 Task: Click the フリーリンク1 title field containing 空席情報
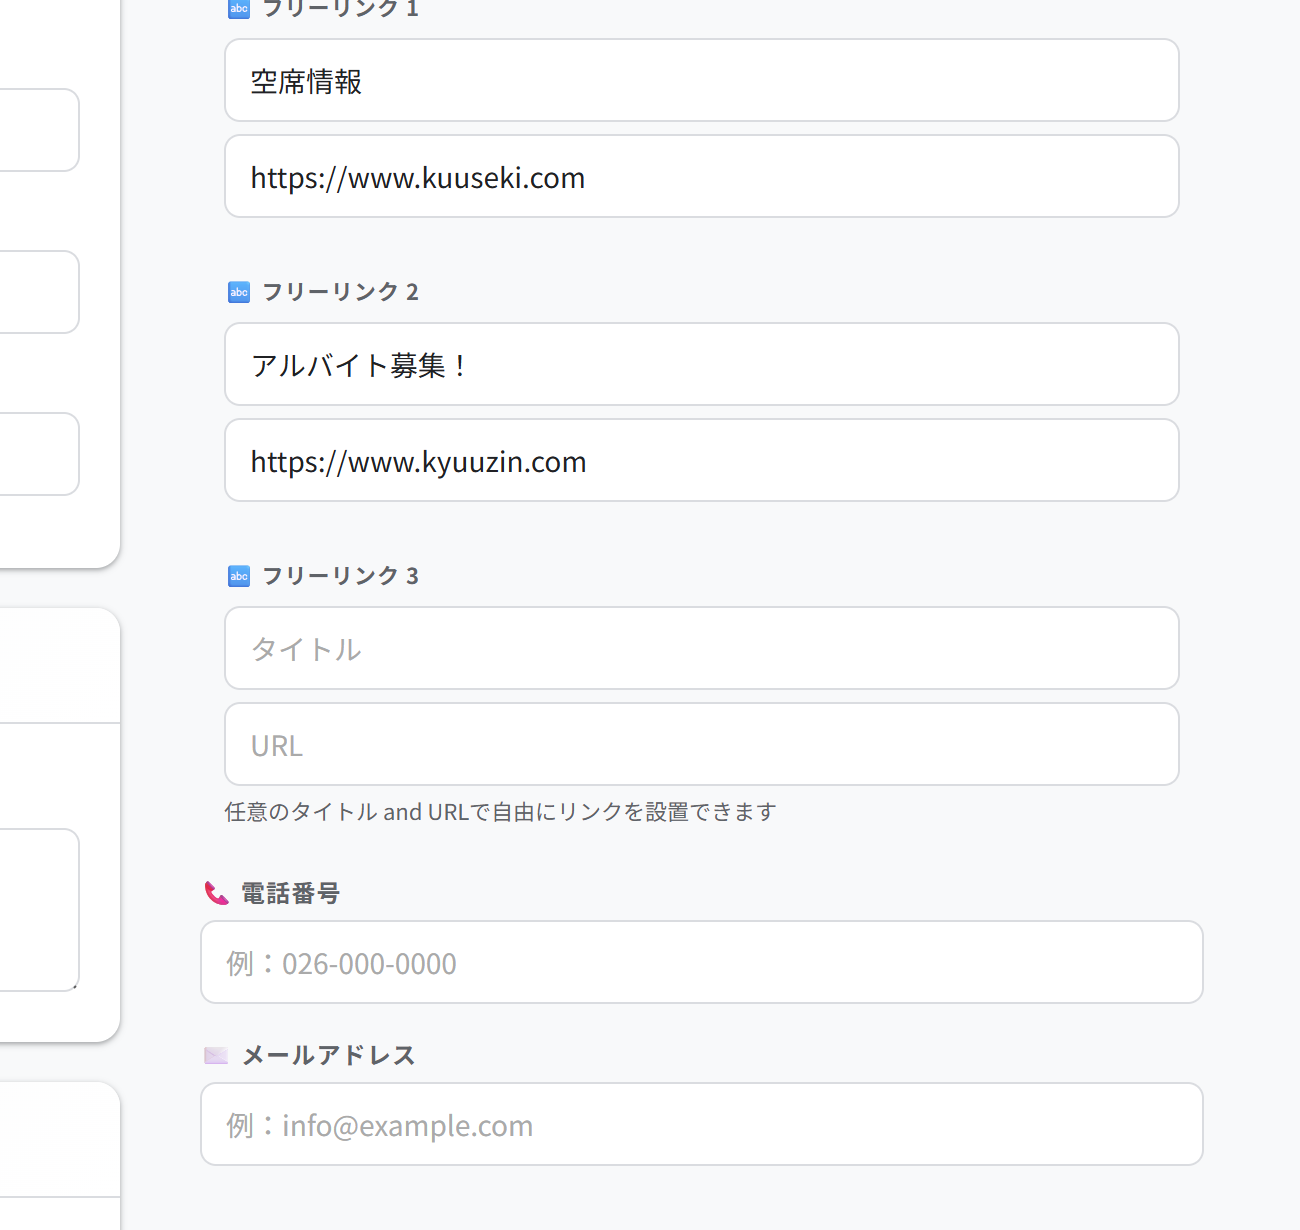click(702, 80)
